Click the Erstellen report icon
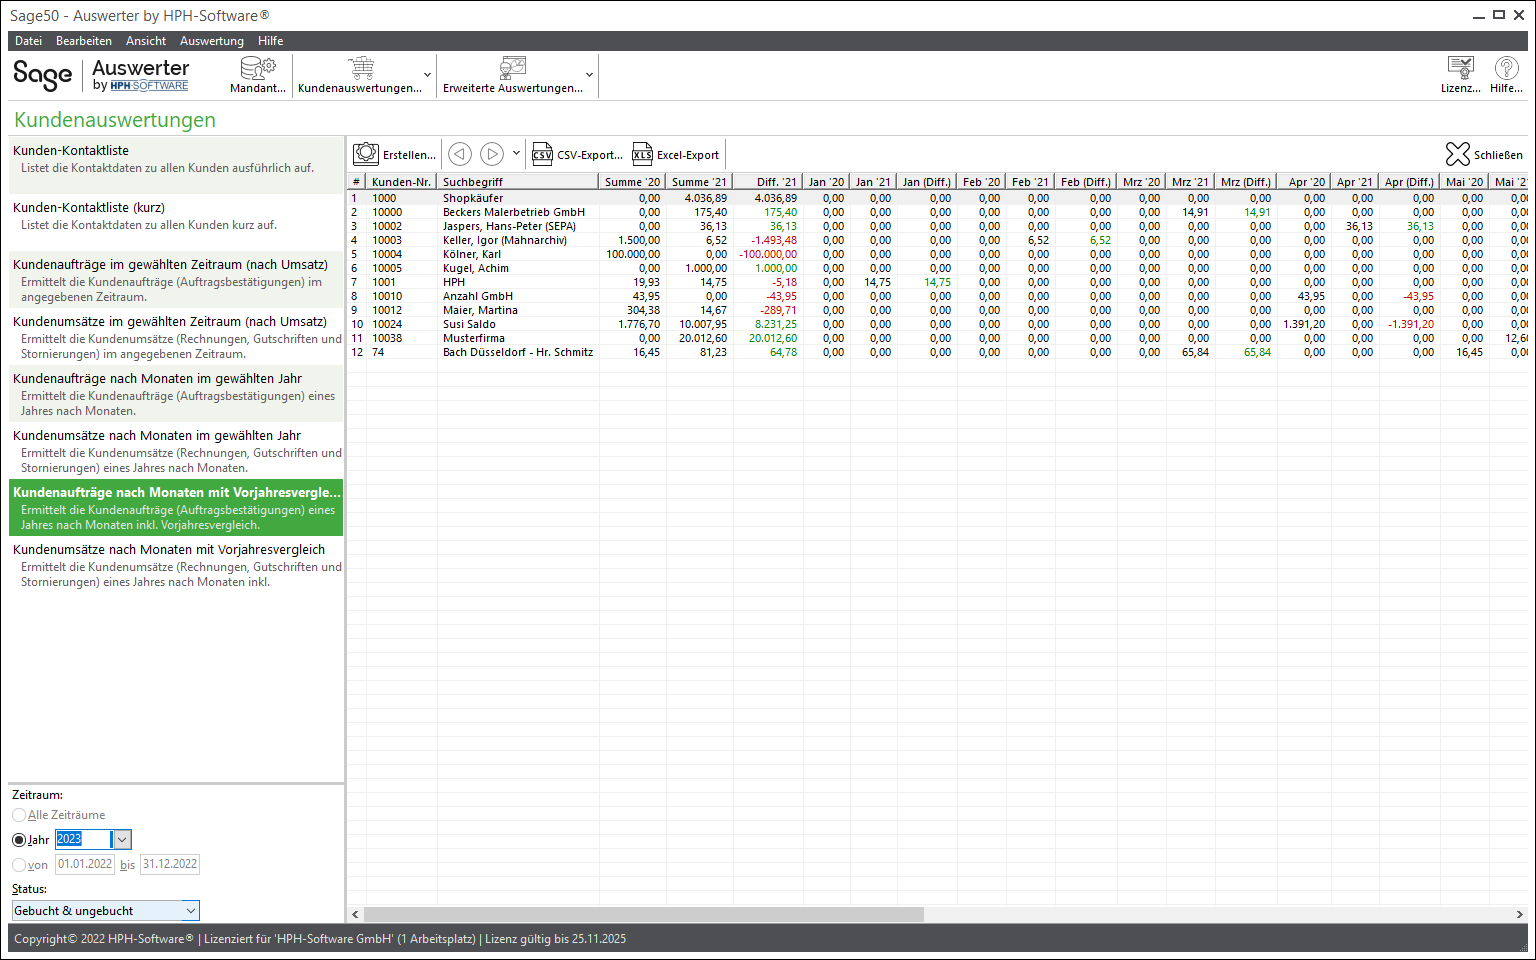This screenshot has height=960, width=1536. pyautogui.click(x=366, y=154)
